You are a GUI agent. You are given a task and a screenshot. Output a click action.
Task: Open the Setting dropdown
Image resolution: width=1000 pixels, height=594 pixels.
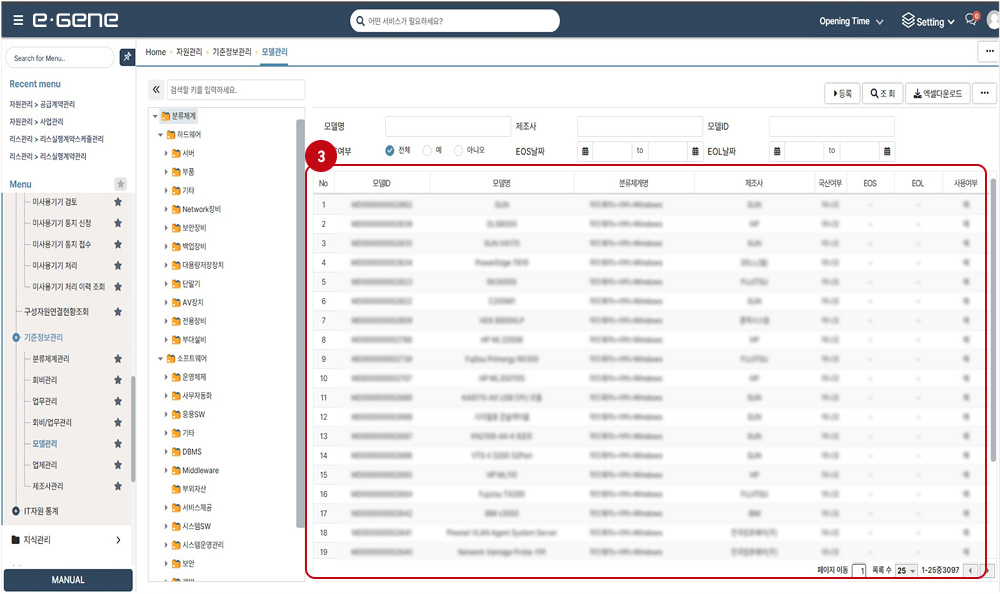tap(922, 21)
